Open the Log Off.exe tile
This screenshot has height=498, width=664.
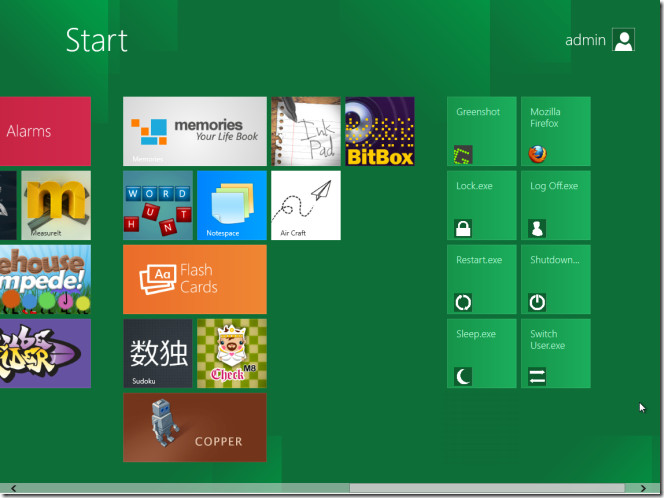click(555, 205)
